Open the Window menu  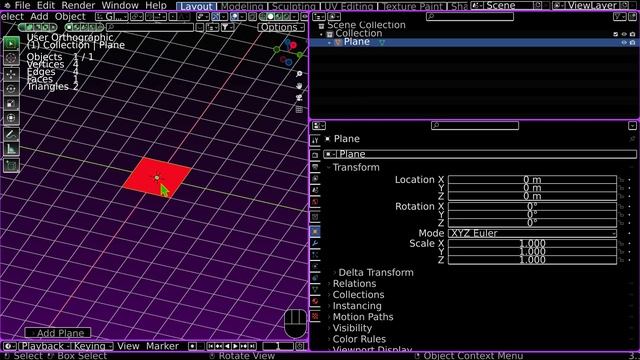(x=120, y=5)
